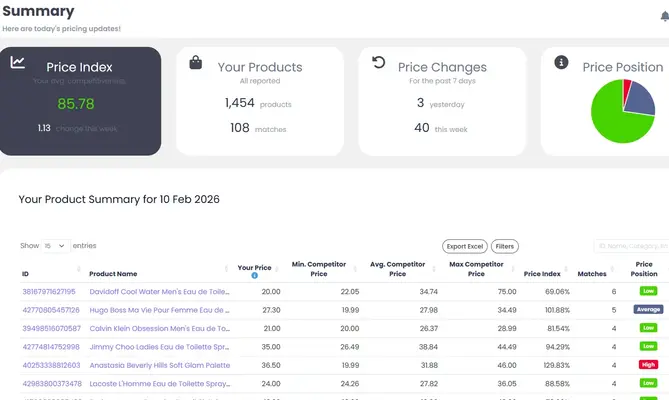Click the red slice of pie chart
This screenshot has width=669, height=400.
click(626, 90)
